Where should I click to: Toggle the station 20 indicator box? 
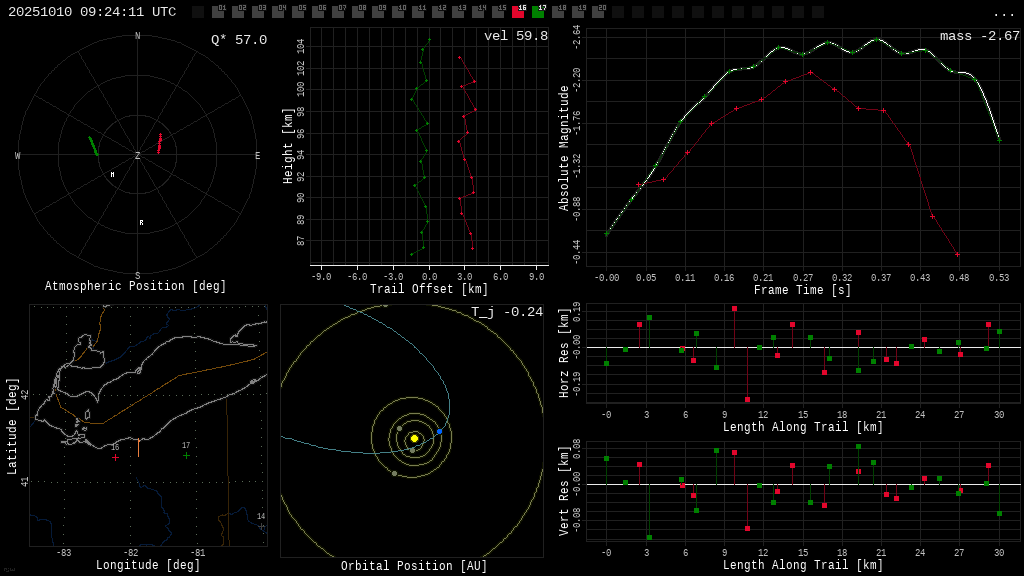(598, 12)
